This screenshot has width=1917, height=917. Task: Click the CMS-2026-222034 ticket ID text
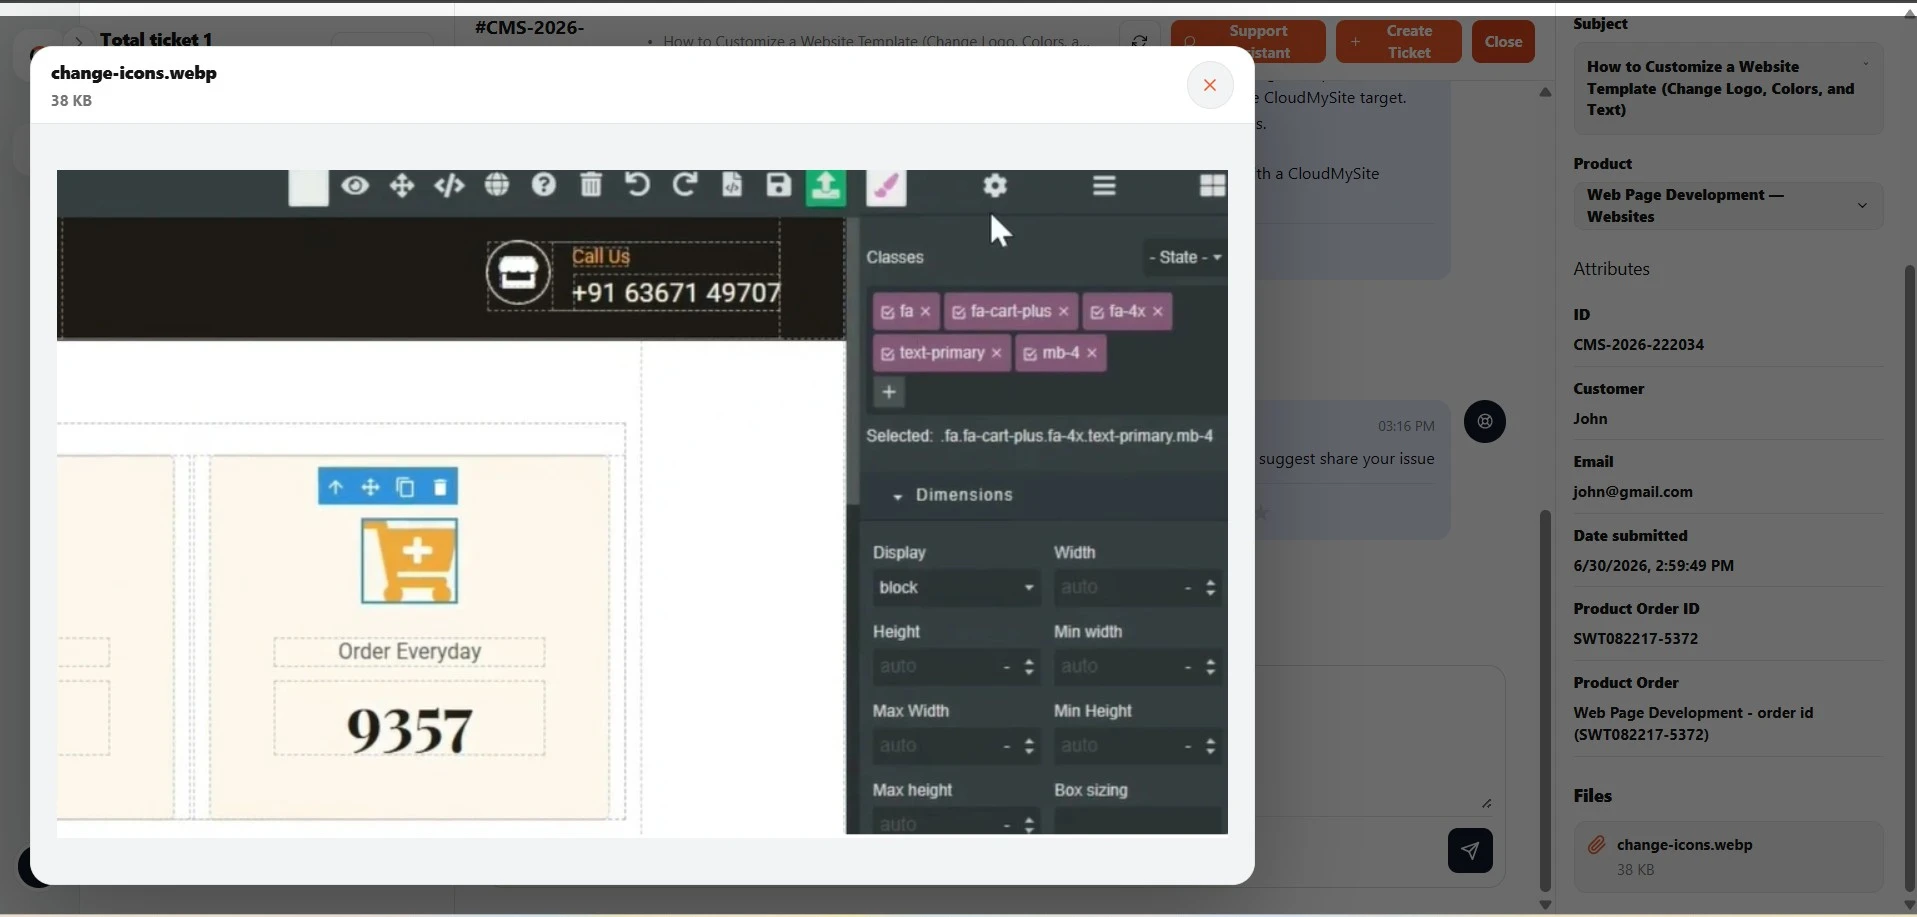point(1638,345)
